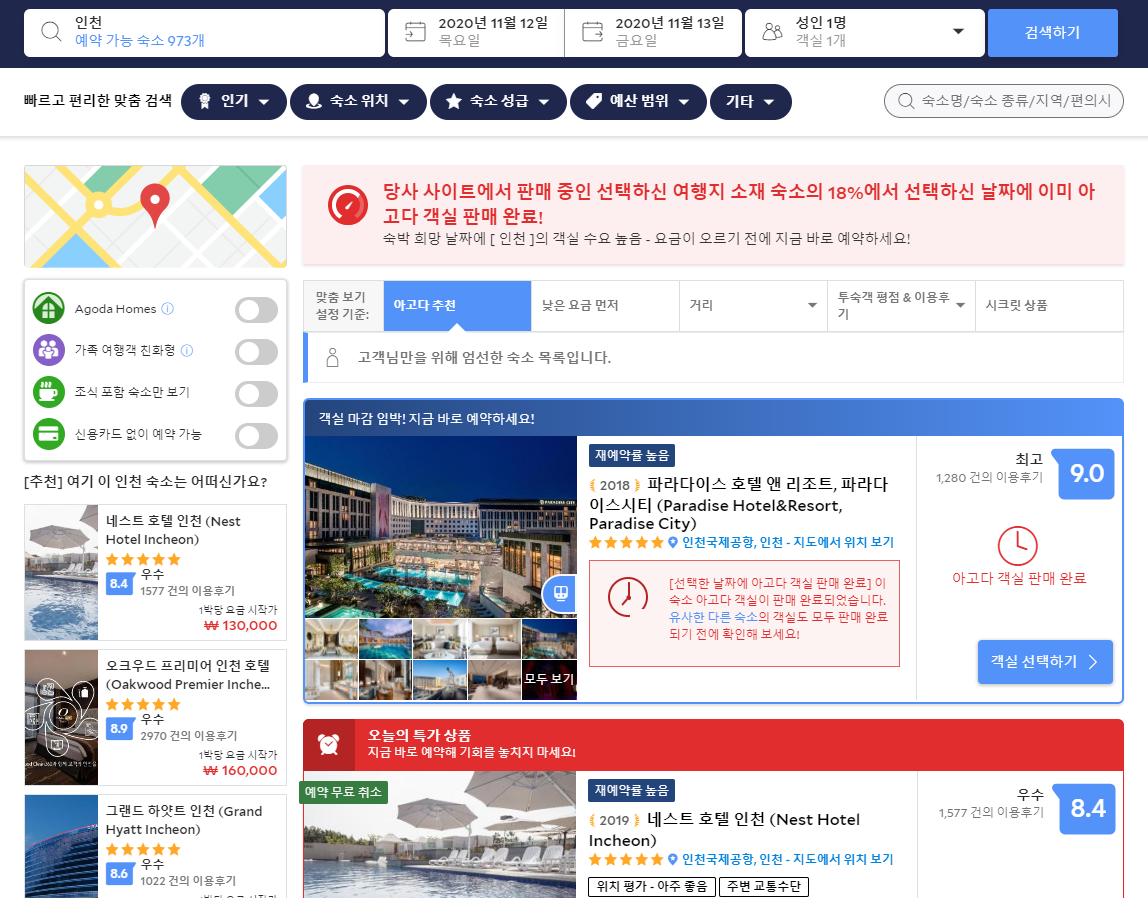Image resolution: width=1148 pixels, height=898 pixels.
Task: Enable the 가족 여행객 친화형 switch
Action: [256, 351]
